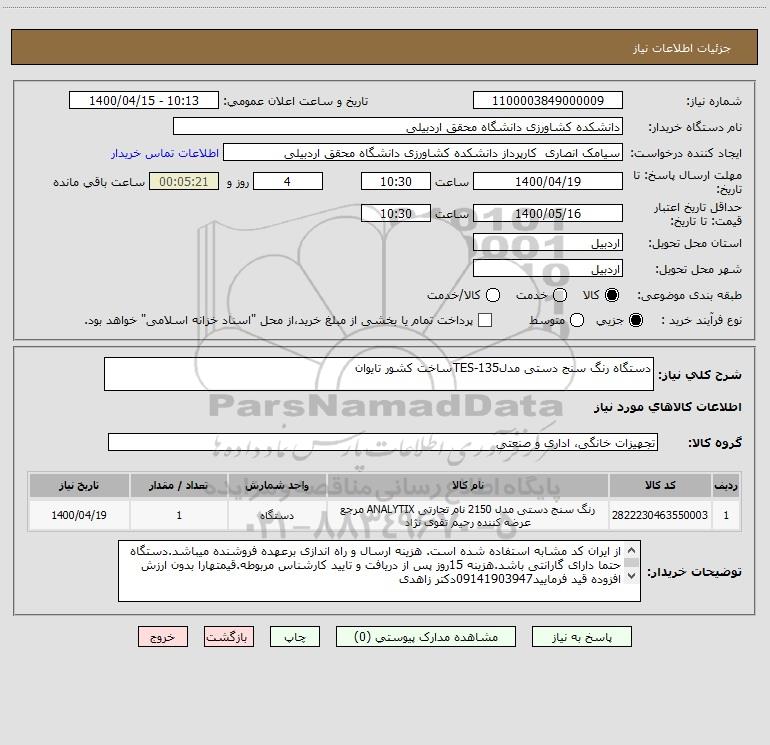Click the استان محل تحویل field
This screenshot has width=770, height=745.
coord(548,243)
